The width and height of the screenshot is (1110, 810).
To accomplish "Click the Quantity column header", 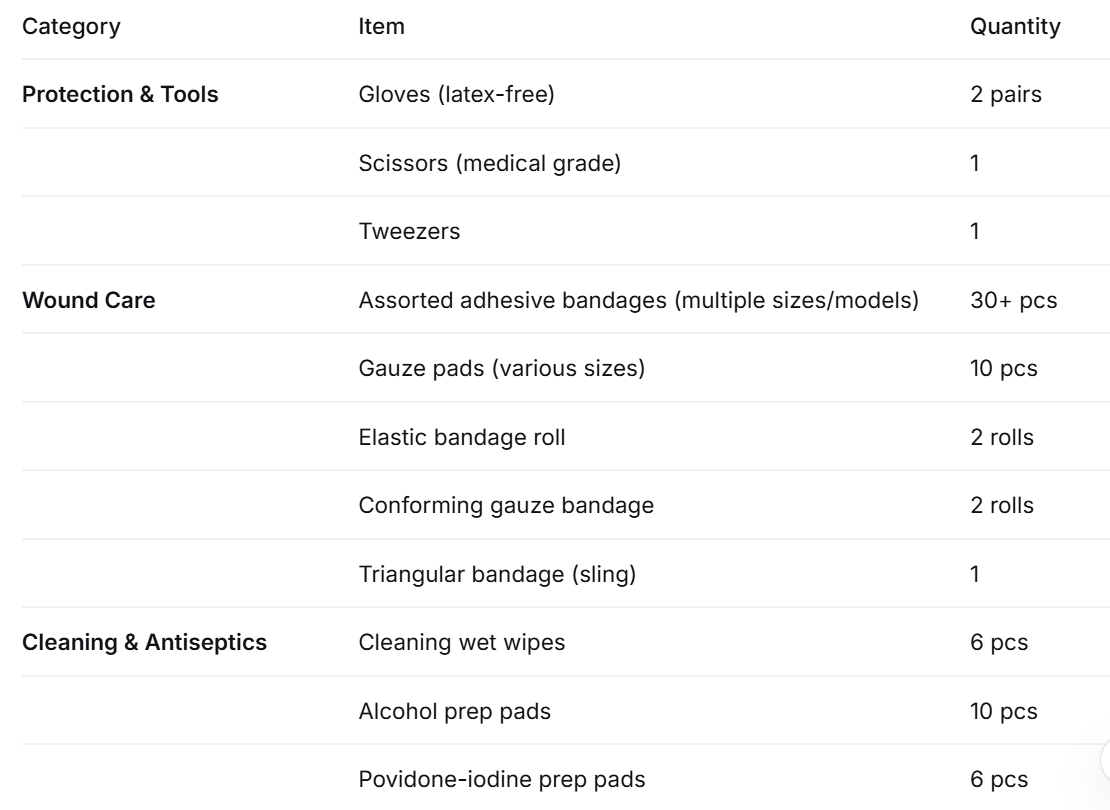I will click(x=1014, y=26).
